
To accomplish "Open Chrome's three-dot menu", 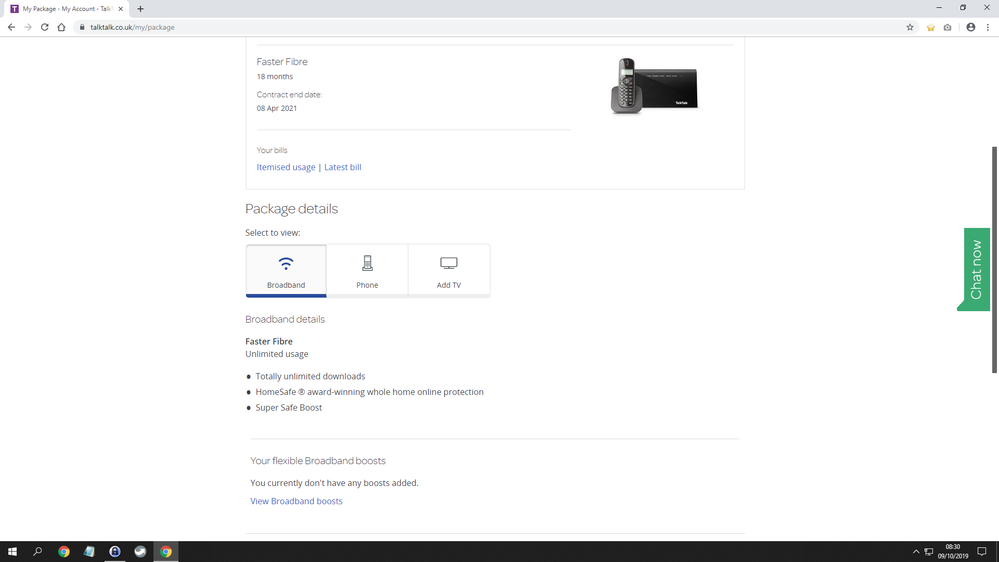I will 988,27.
